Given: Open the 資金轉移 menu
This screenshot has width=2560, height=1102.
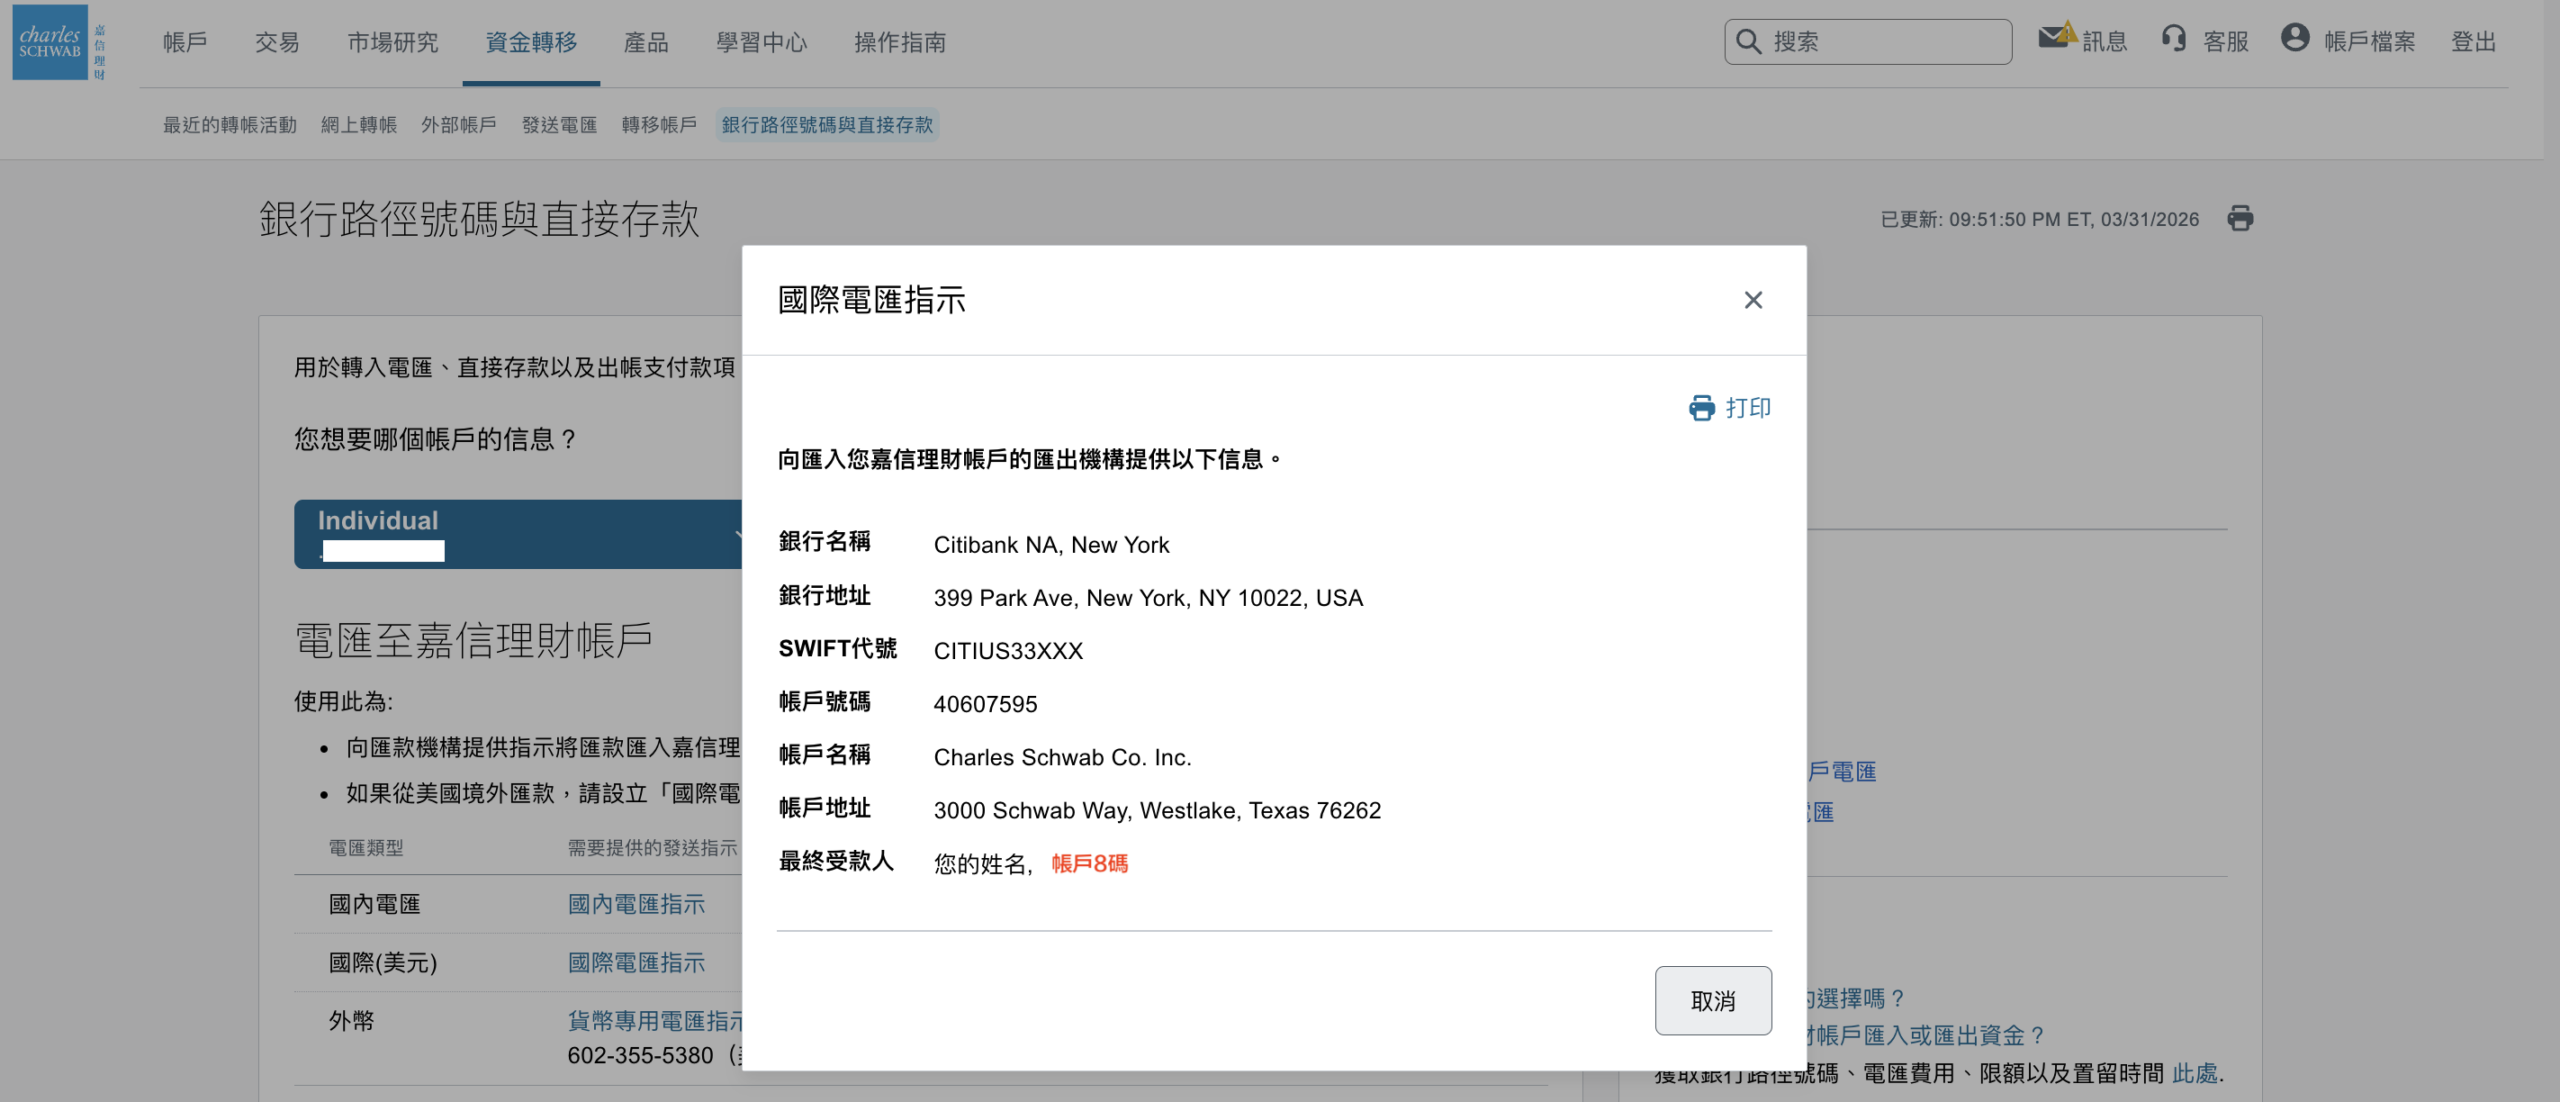Looking at the screenshot, I should point(529,43).
